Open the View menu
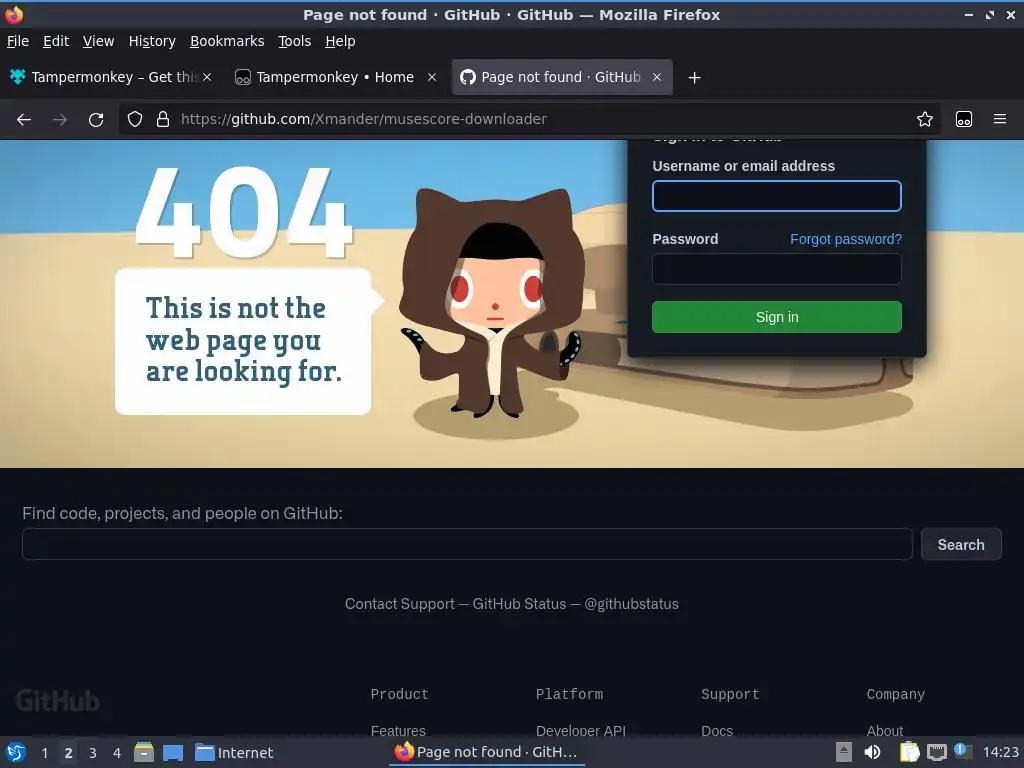The height and width of the screenshot is (768, 1024). click(x=98, y=41)
